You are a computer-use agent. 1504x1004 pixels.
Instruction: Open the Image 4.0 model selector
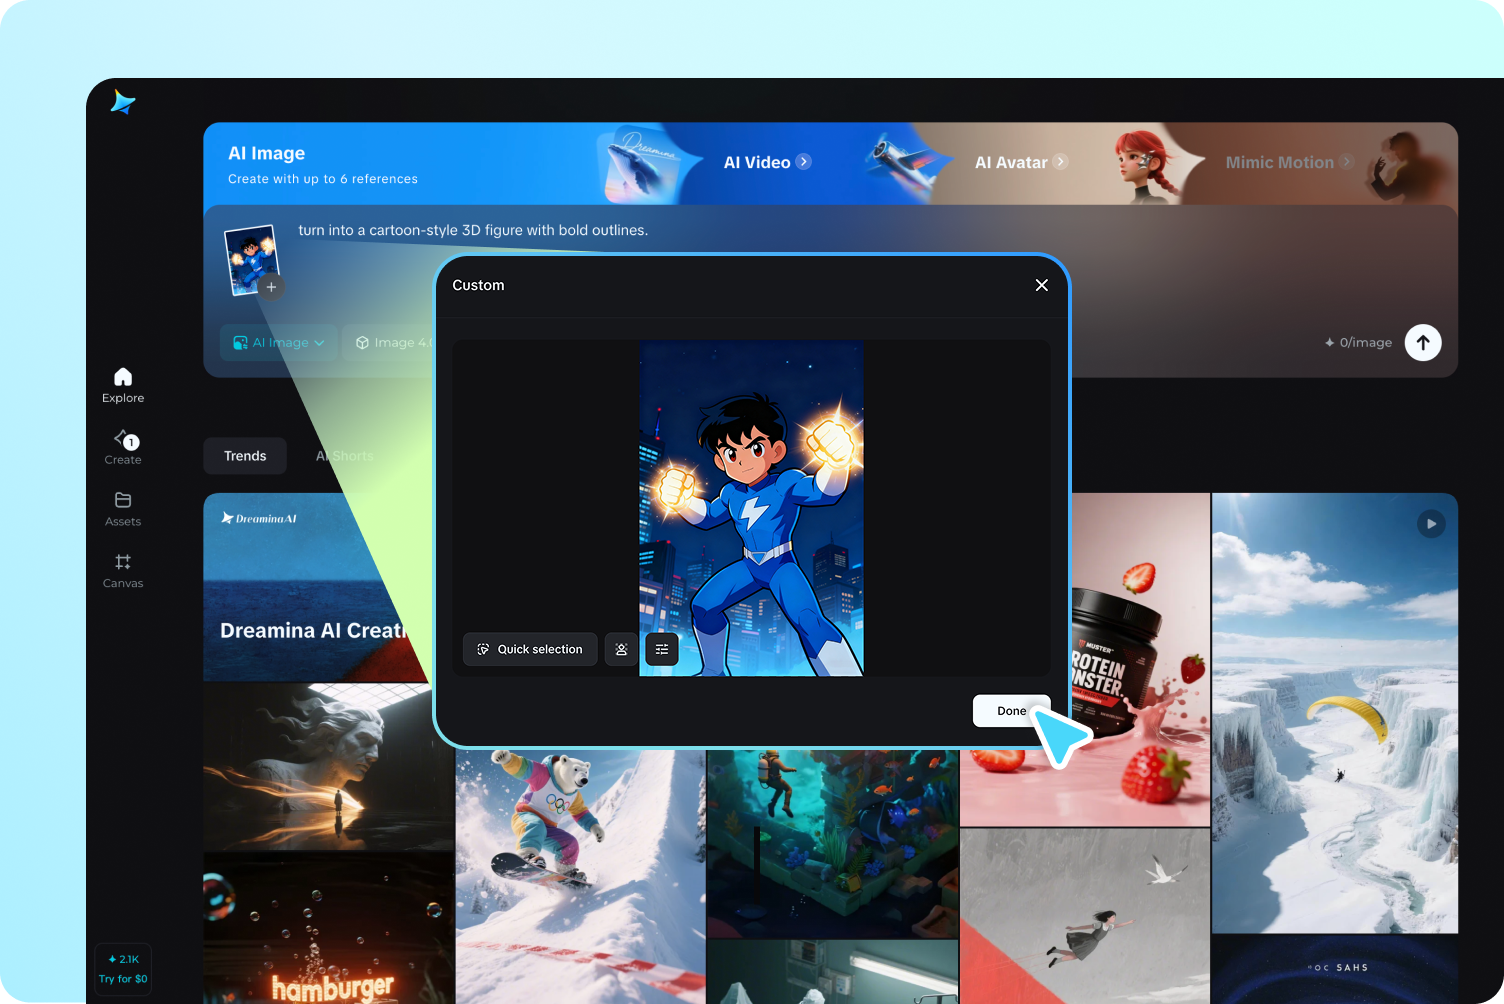click(392, 342)
